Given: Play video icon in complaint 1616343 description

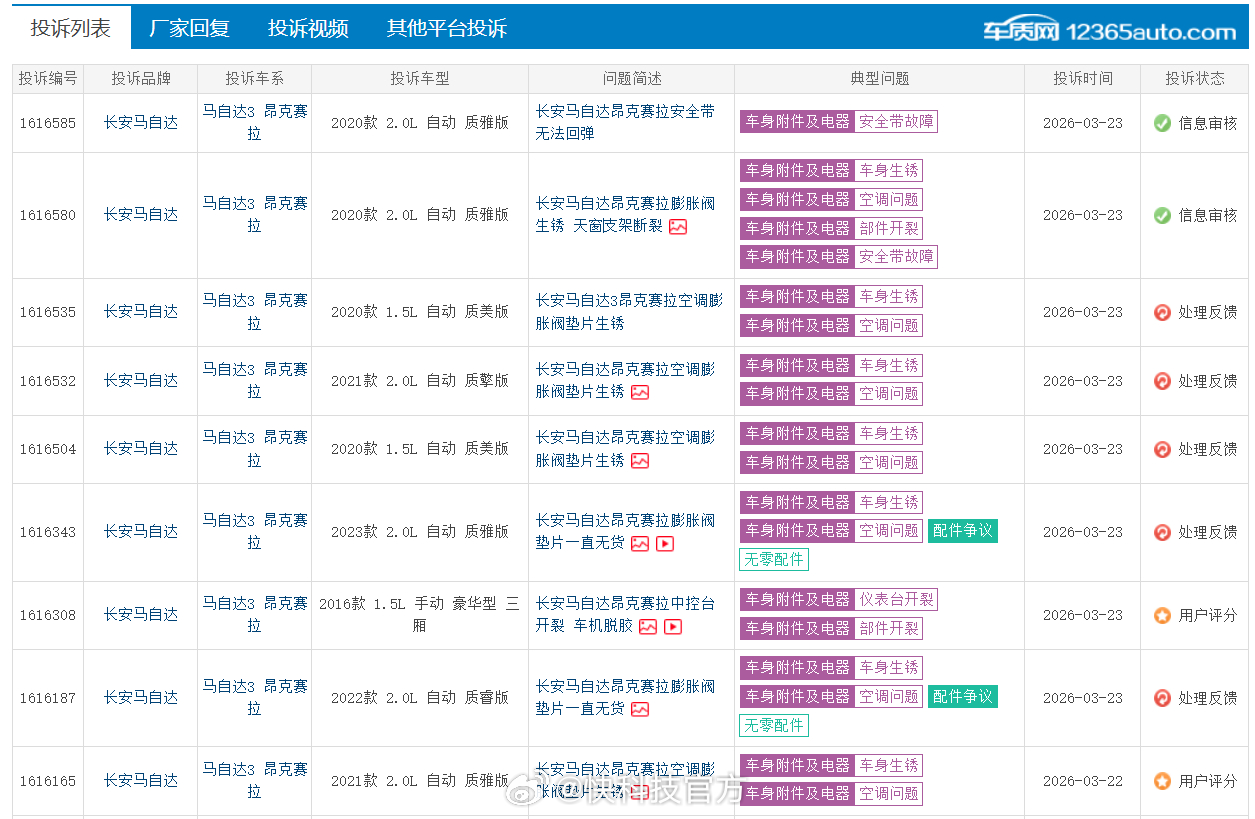Looking at the screenshot, I should coord(665,544).
